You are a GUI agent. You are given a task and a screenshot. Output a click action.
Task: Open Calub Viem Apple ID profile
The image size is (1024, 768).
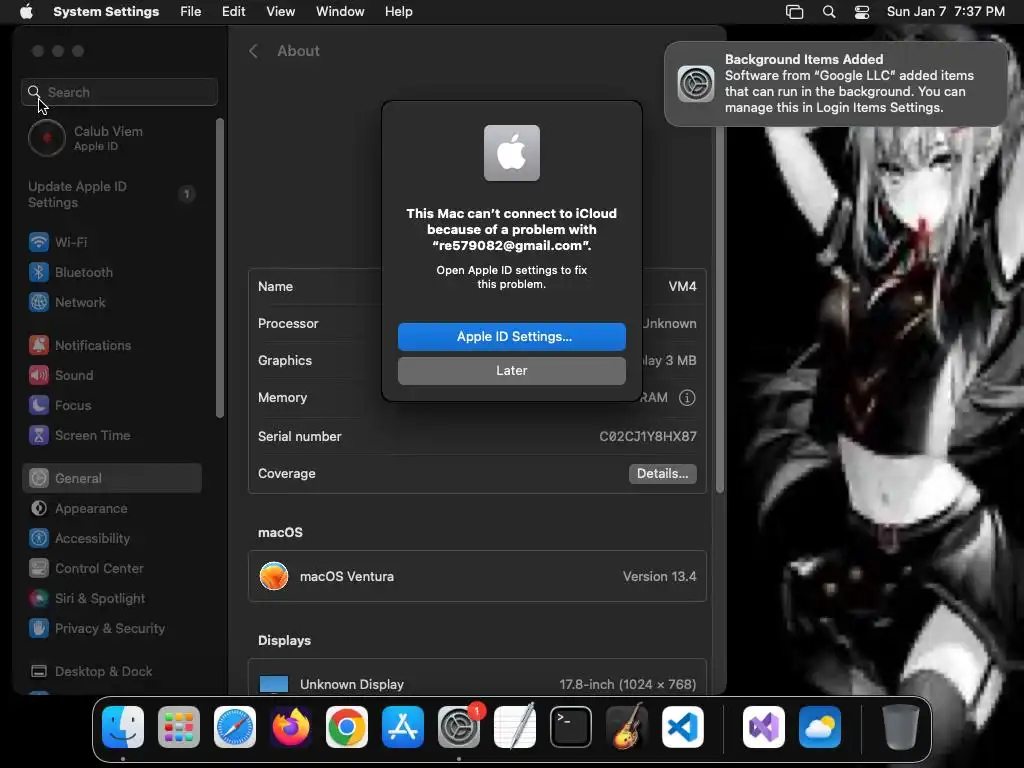[x=112, y=138]
